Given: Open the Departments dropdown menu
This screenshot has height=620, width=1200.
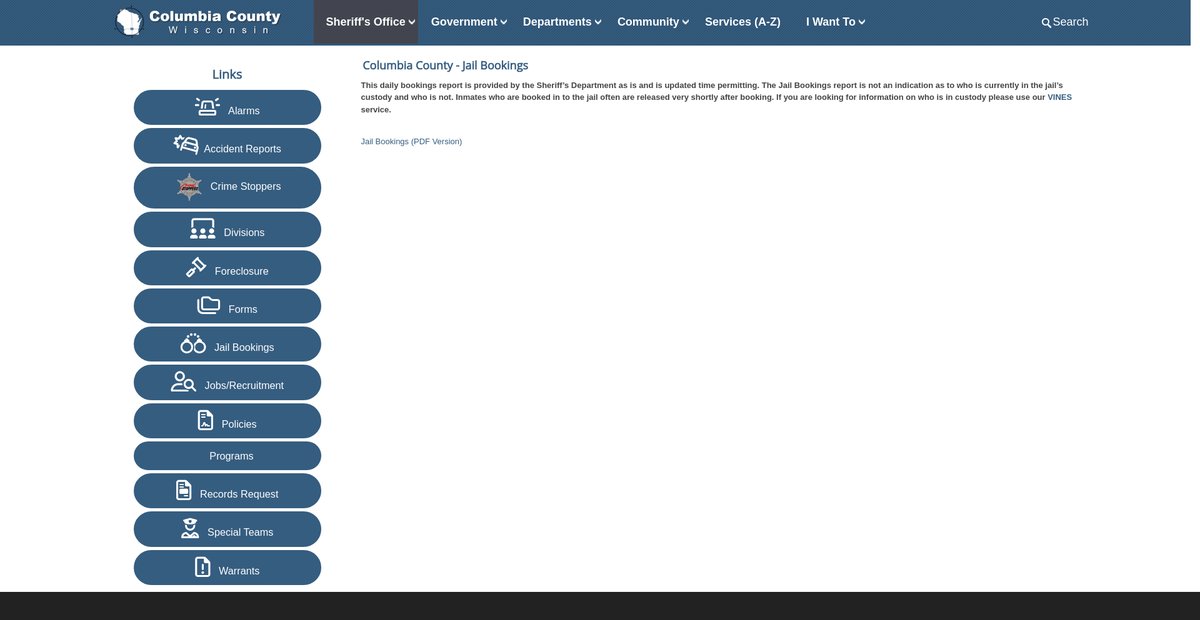Looking at the screenshot, I should (561, 22).
